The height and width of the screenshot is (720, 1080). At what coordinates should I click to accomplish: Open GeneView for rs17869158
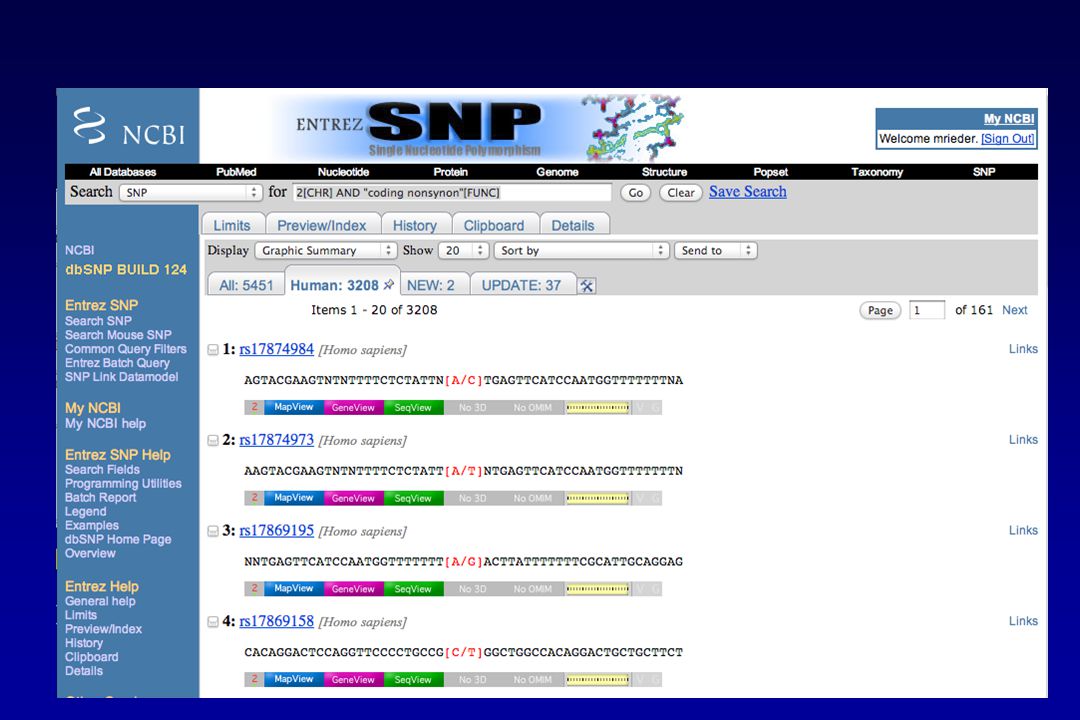click(353, 679)
